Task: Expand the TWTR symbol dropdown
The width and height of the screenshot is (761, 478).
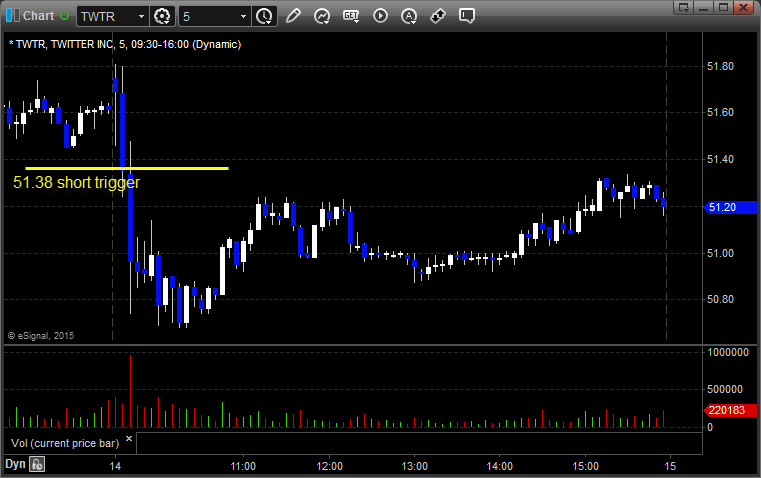Action: tap(141, 16)
